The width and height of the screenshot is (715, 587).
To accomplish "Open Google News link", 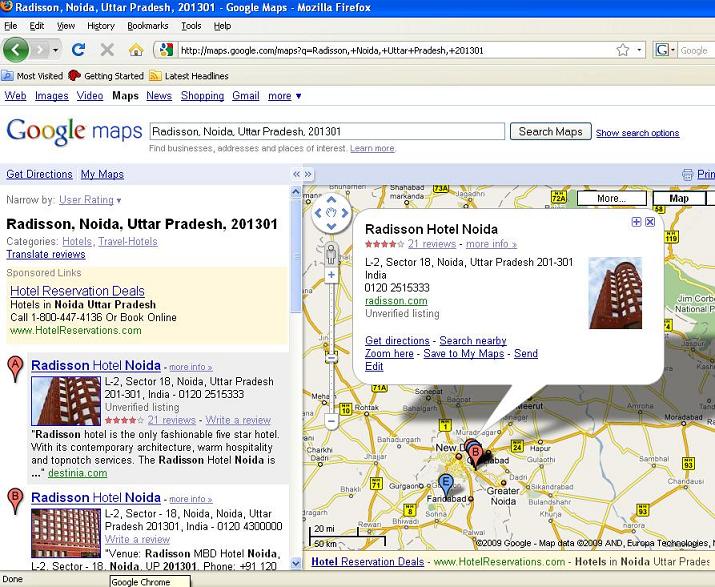I will pos(159,96).
